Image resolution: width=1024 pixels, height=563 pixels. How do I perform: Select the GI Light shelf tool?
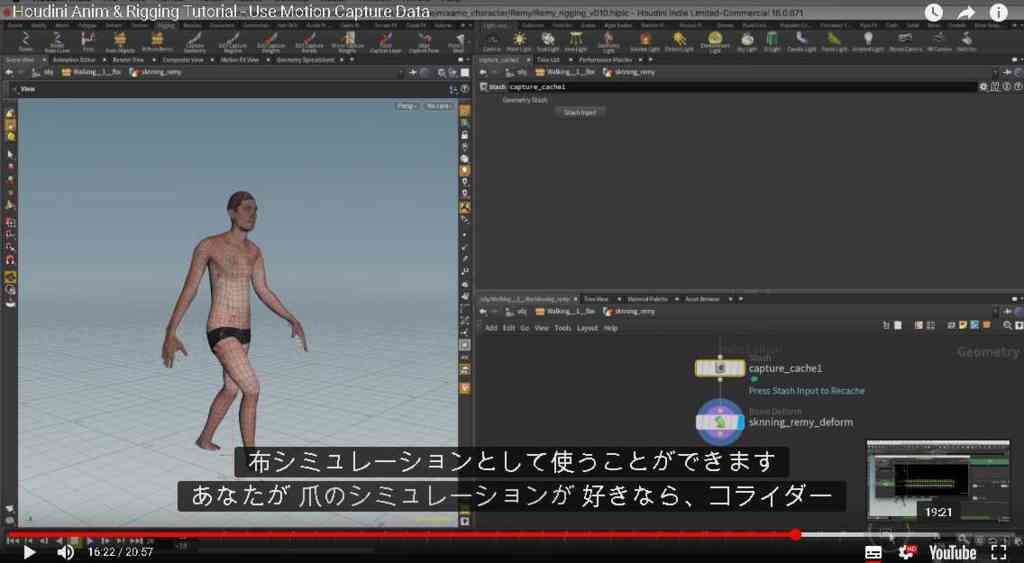tap(771, 42)
